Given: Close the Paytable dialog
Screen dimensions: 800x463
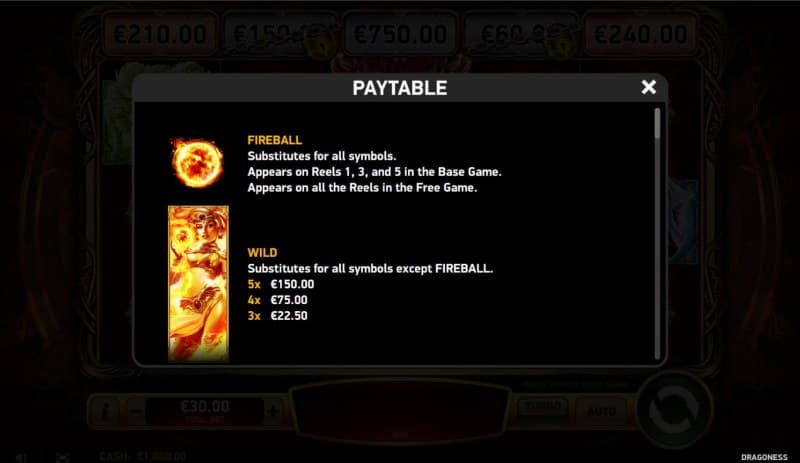Looking at the screenshot, I should click(648, 87).
